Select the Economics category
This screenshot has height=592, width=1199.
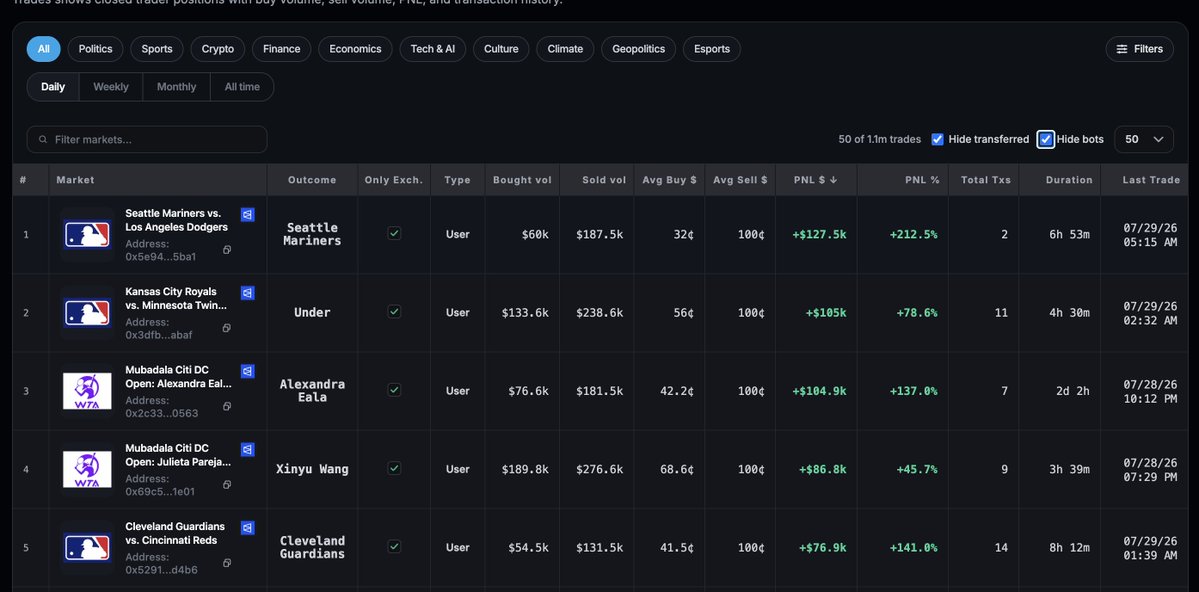point(356,49)
